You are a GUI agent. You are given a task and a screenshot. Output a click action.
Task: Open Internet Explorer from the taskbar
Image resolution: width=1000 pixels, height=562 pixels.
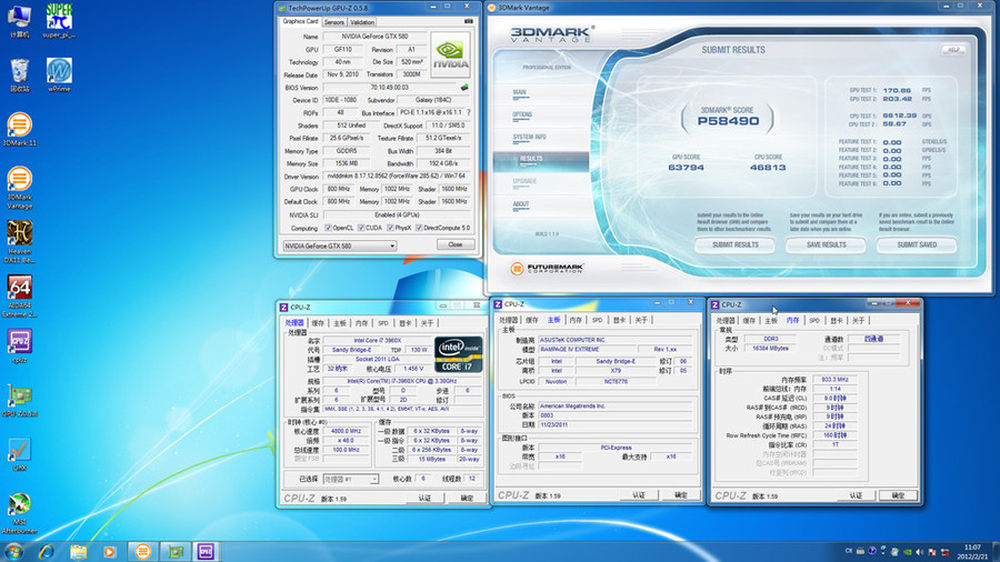click(x=47, y=552)
